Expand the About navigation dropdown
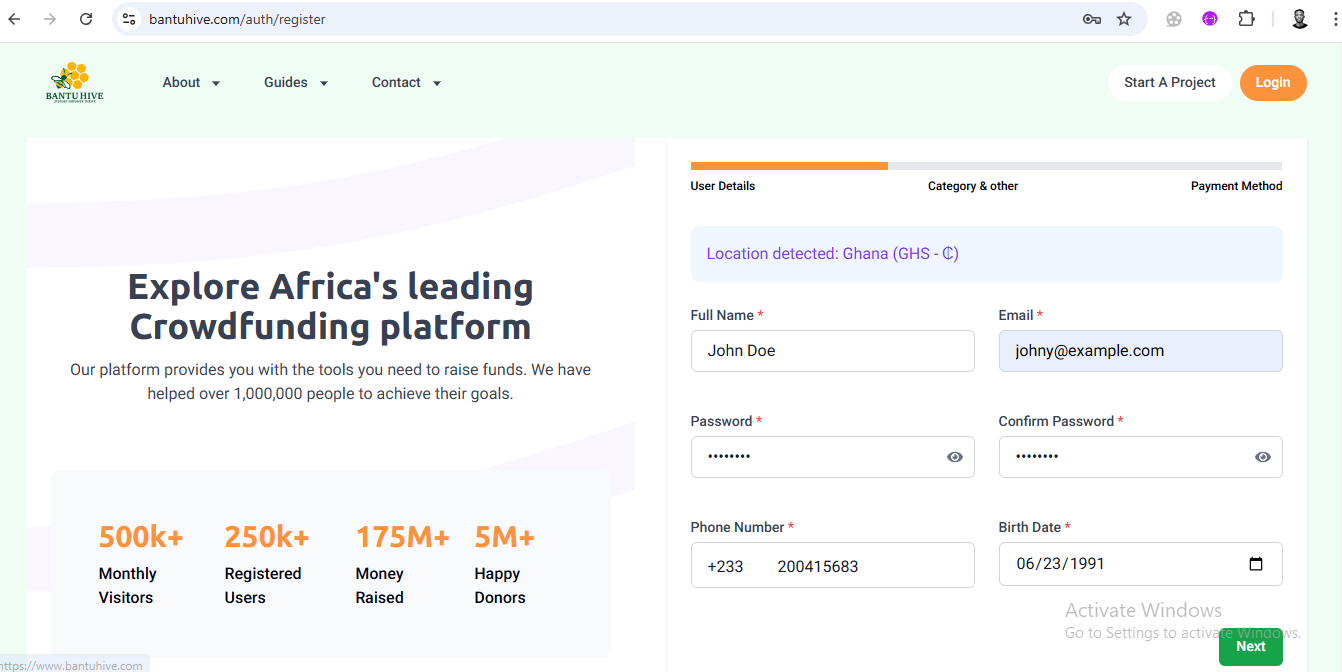Screen dimensions: 1342x672 pyautogui.click(x=191, y=82)
